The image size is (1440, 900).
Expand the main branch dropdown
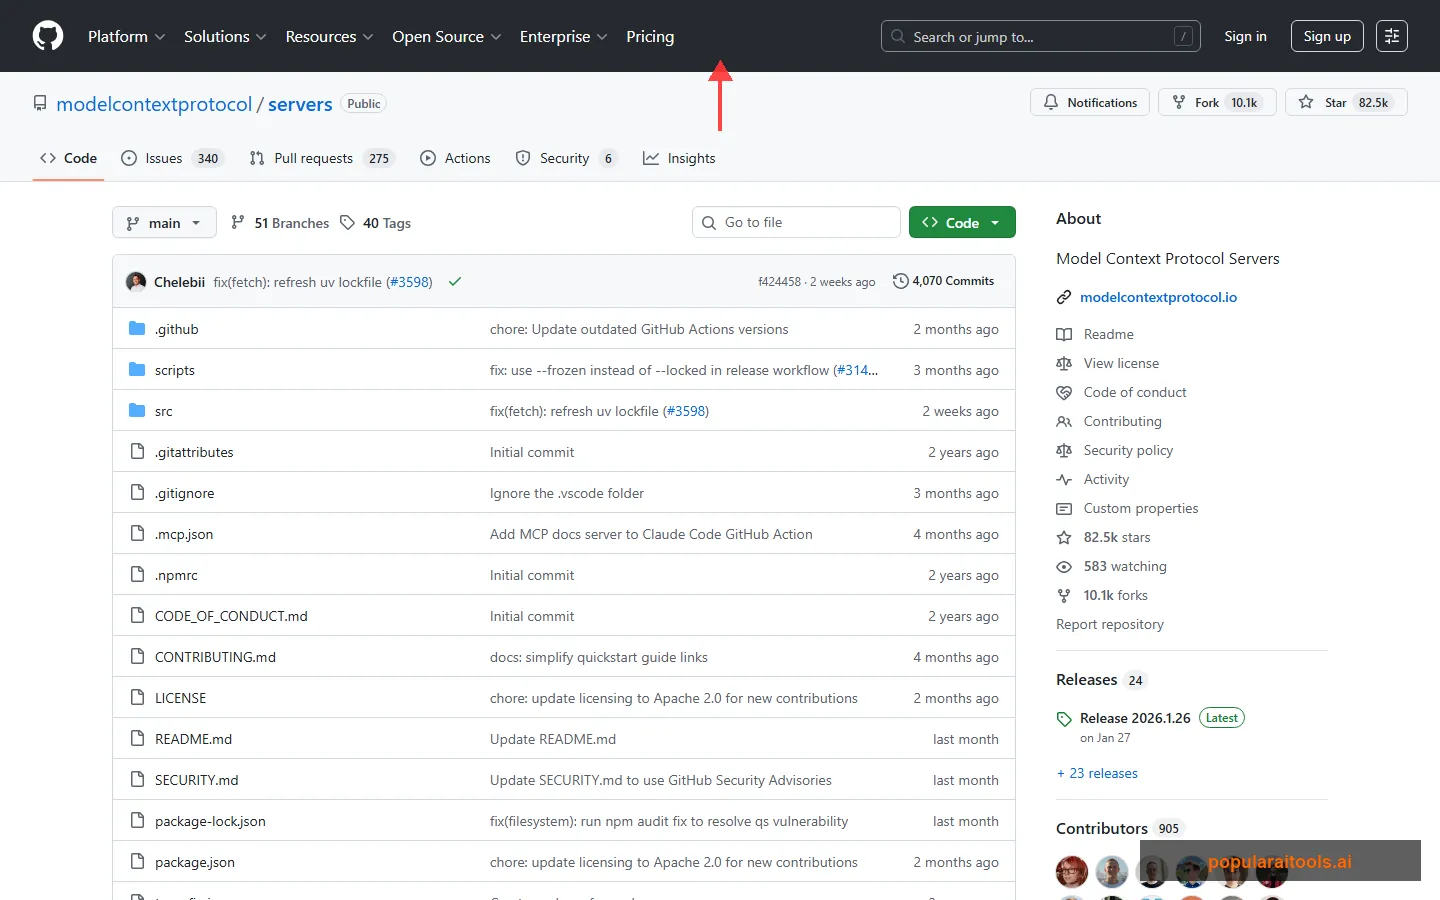(164, 222)
